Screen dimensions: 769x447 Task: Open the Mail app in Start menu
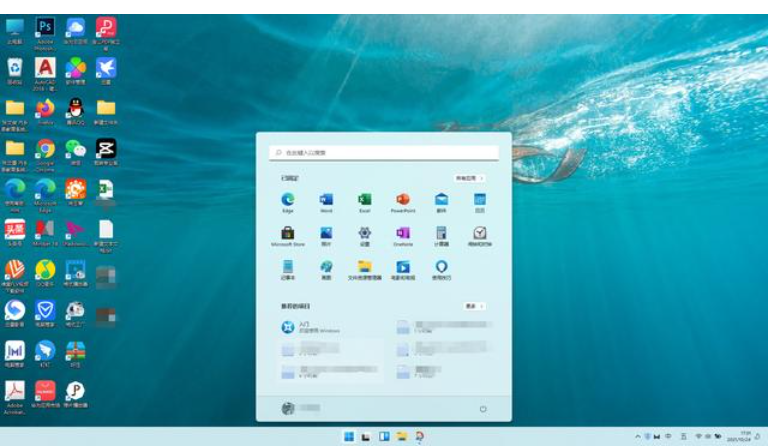coord(441,202)
